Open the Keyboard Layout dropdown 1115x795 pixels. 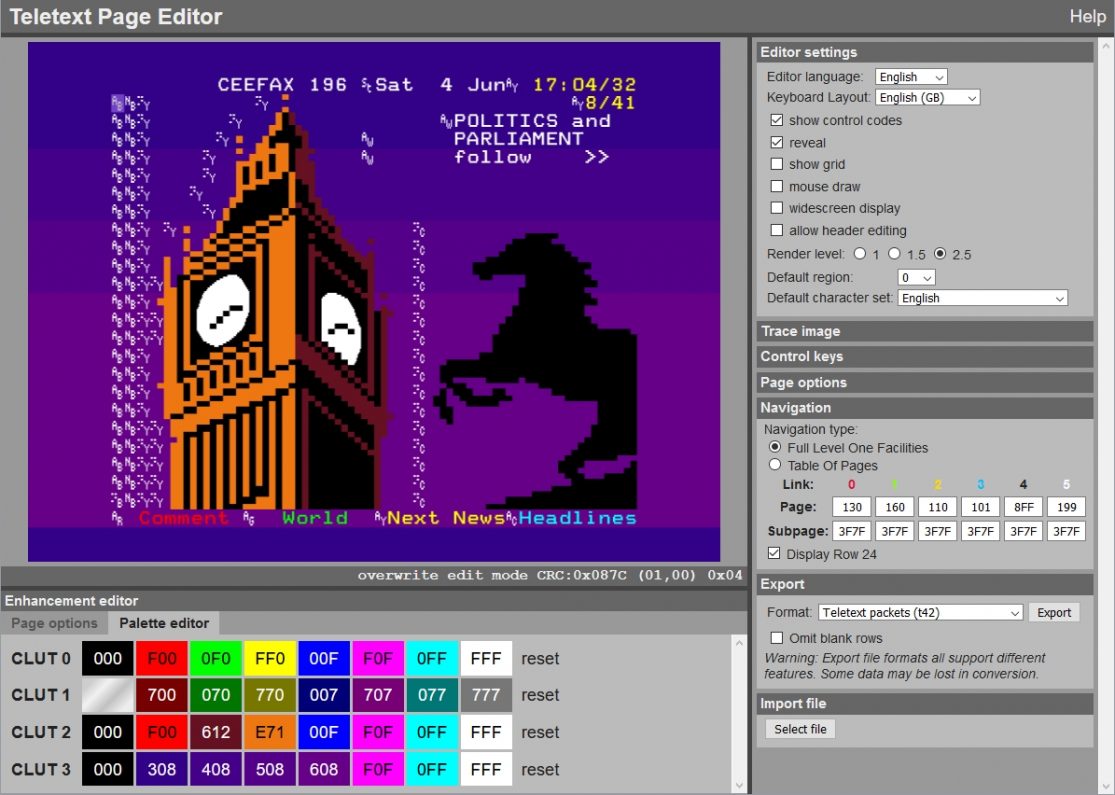pyautogui.click(x=927, y=97)
